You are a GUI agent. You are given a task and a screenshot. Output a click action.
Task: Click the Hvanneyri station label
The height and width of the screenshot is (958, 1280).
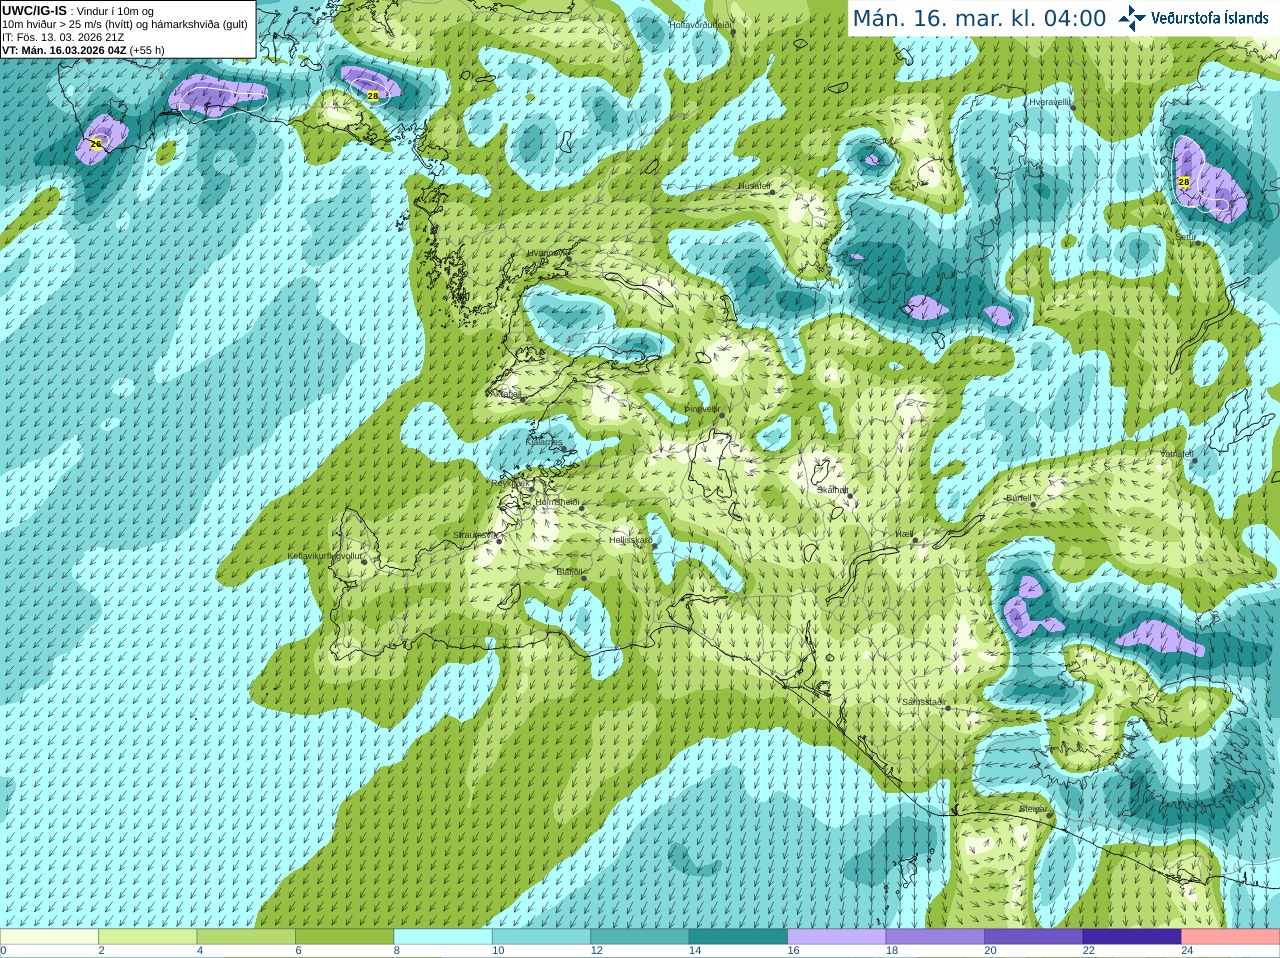tap(546, 253)
